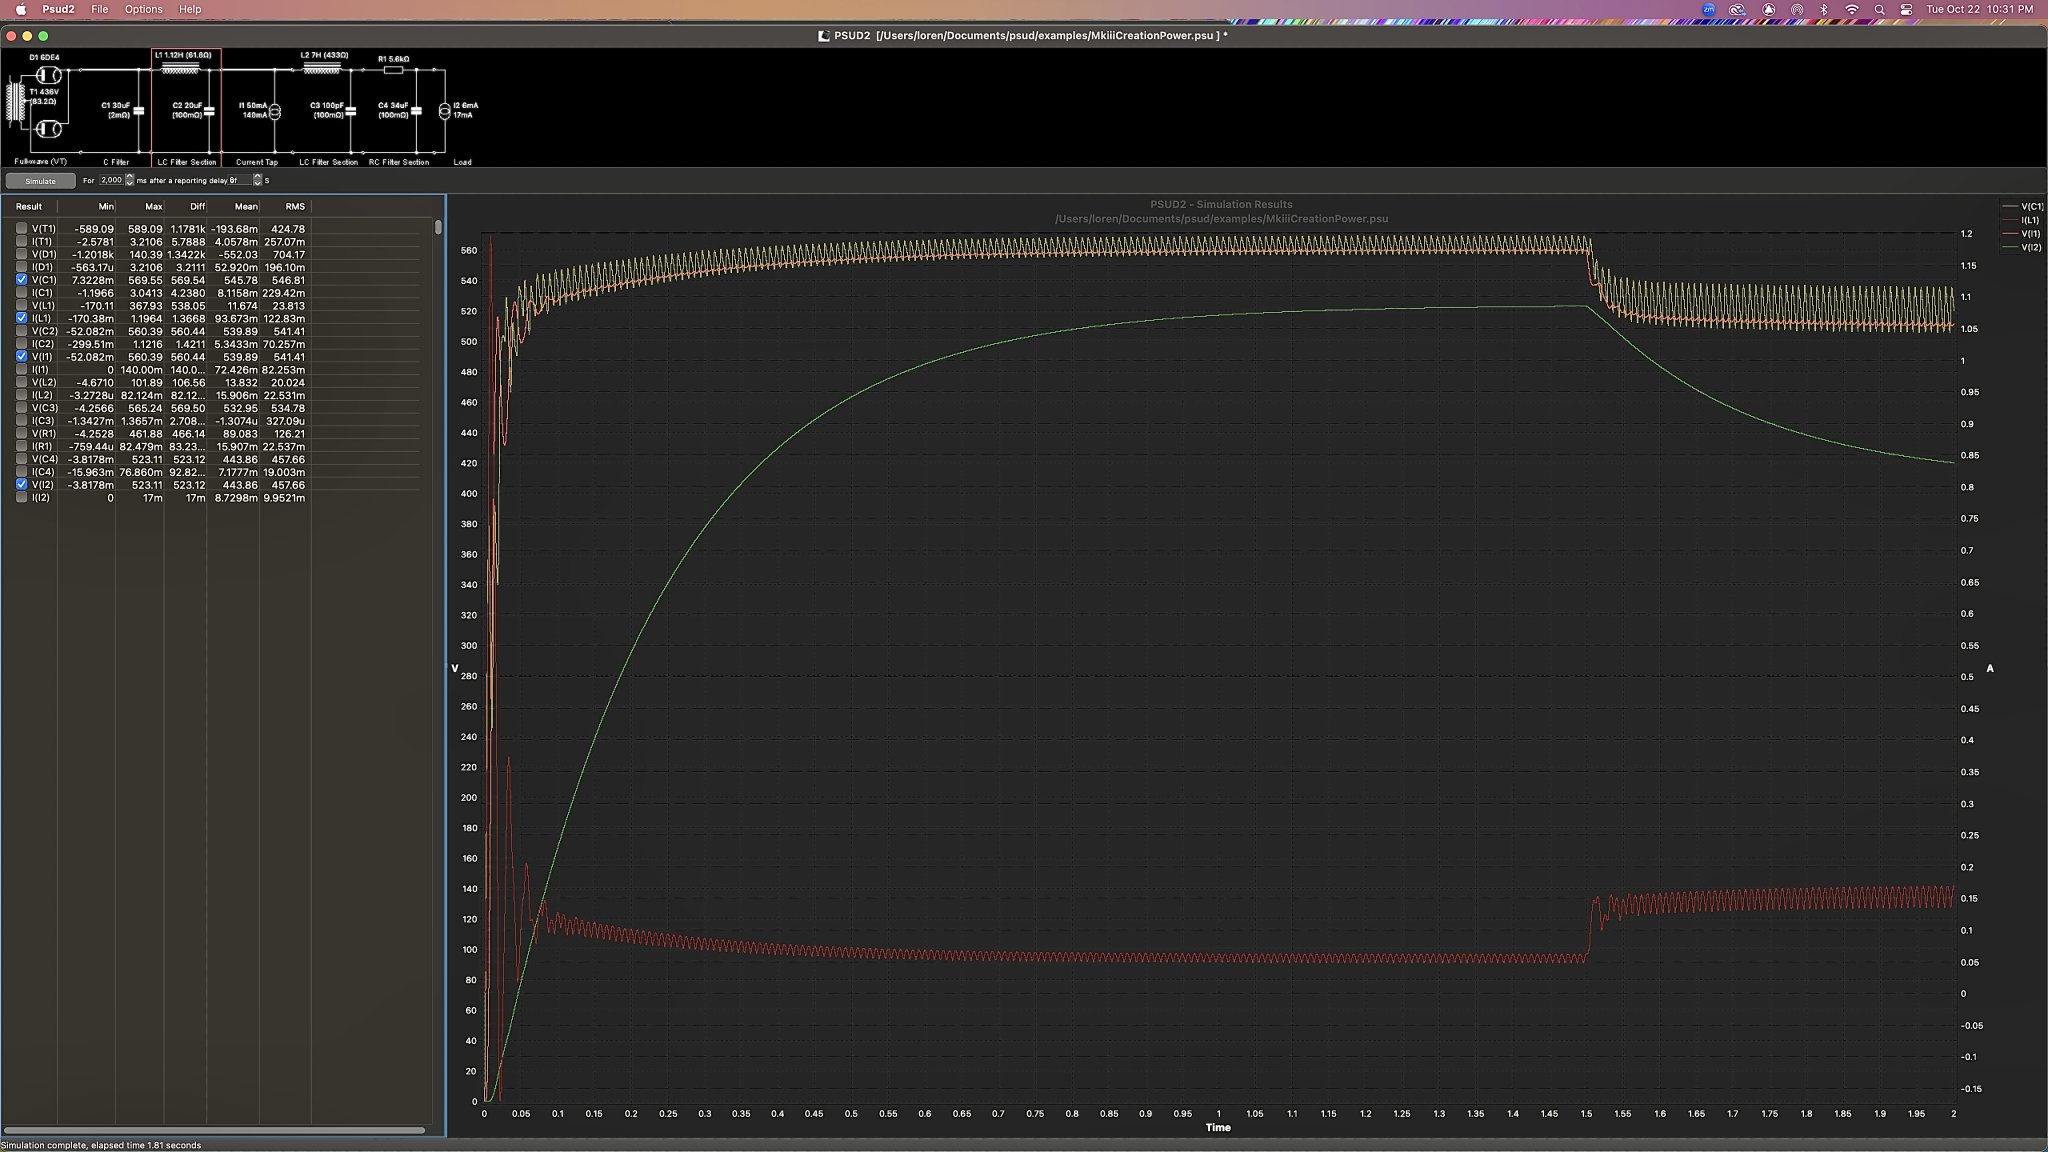Open the Psud2 application menu
This screenshot has width=2048, height=1152.
[x=58, y=9]
